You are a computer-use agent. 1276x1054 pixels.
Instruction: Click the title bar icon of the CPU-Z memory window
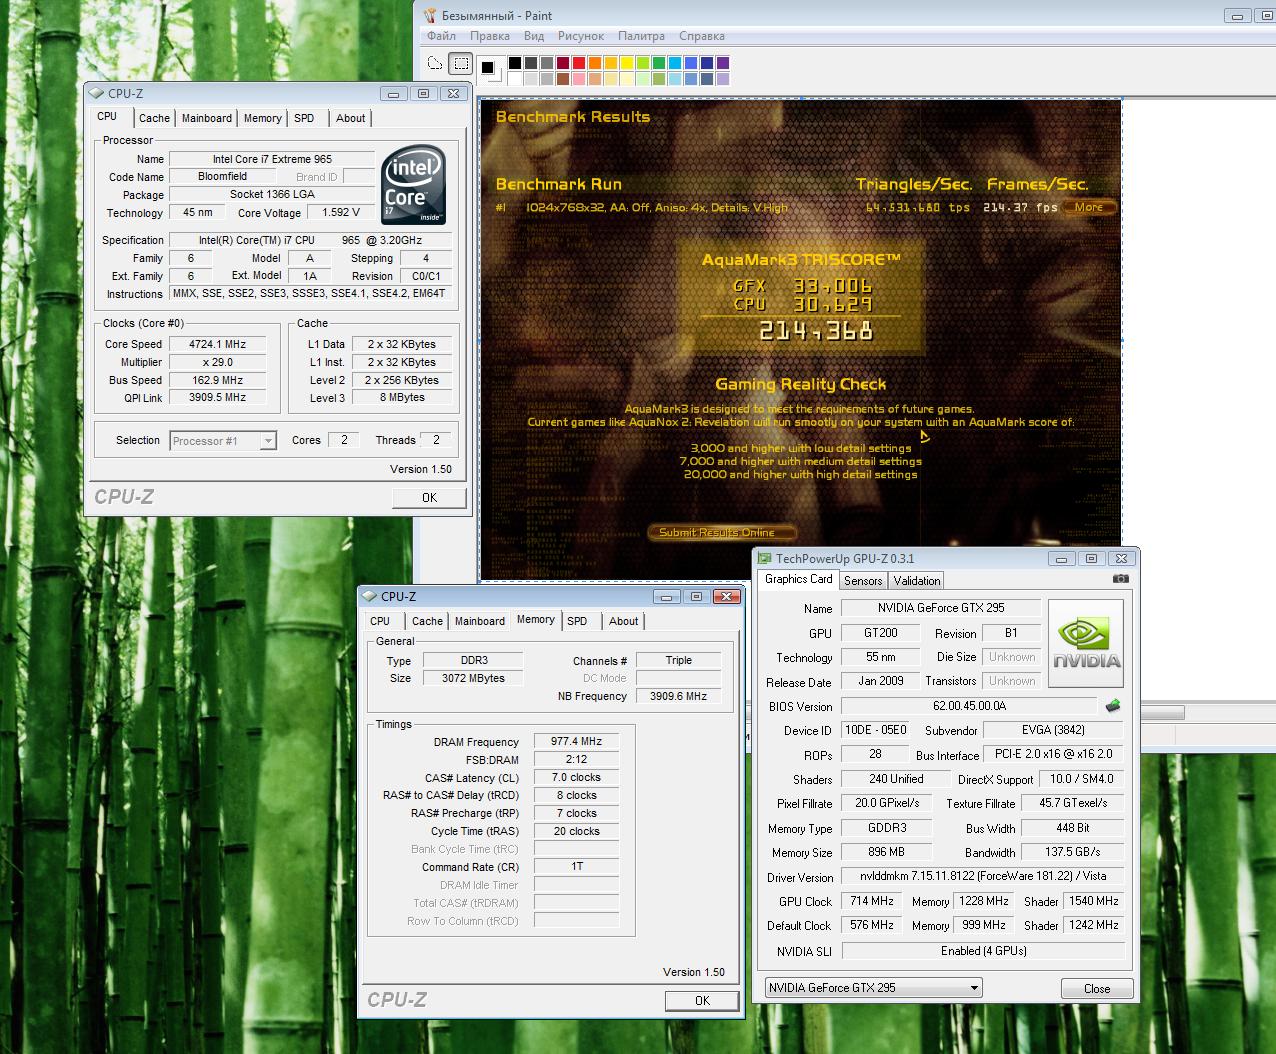pos(370,597)
